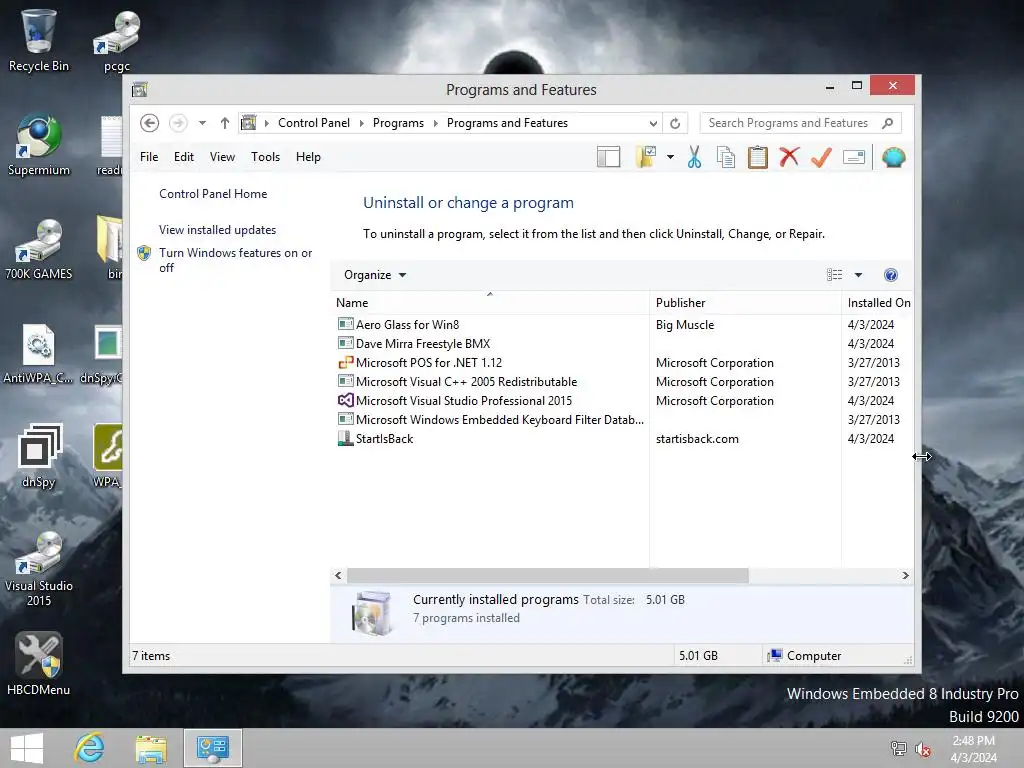Click the search magnifier icon
The image size is (1024, 768).
pyautogui.click(x=888, y=123)
